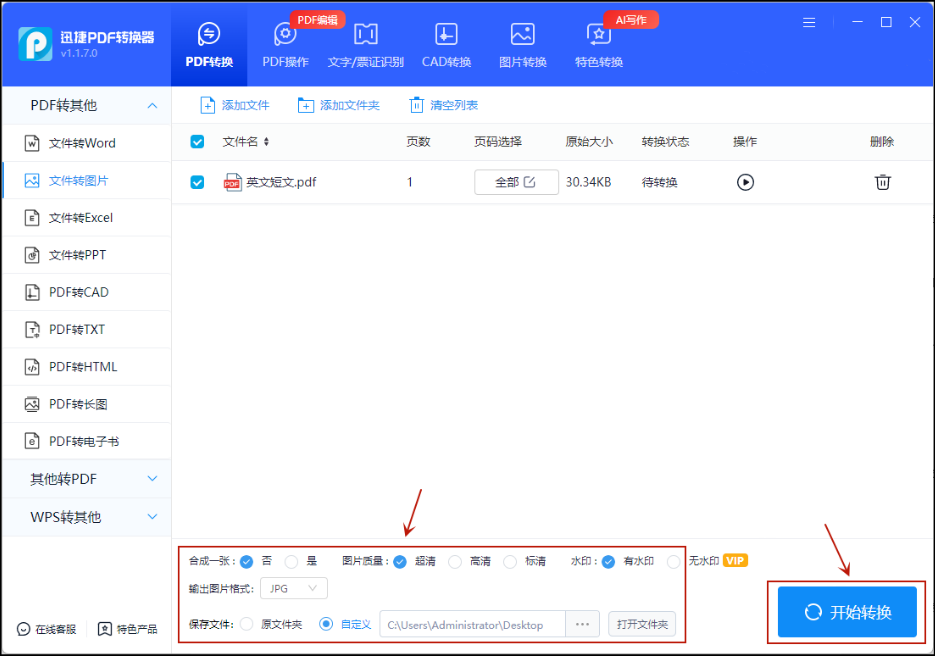935x656 pixels.
Task: Click the 打开文件夹 button
Action: click(642, 624)
